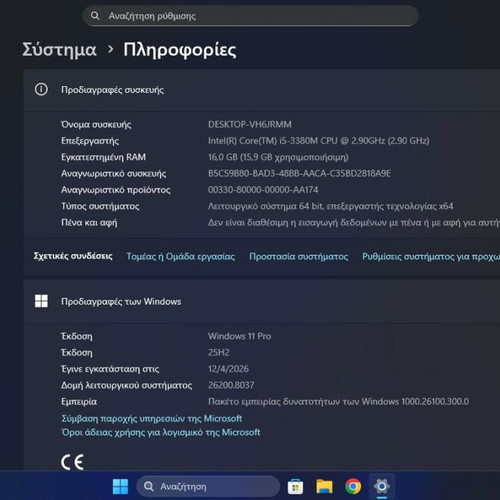500x500 pixels.
Task: Click the Δομή λειτουργικού συστήματος label
Action: (x=127, y=385)
